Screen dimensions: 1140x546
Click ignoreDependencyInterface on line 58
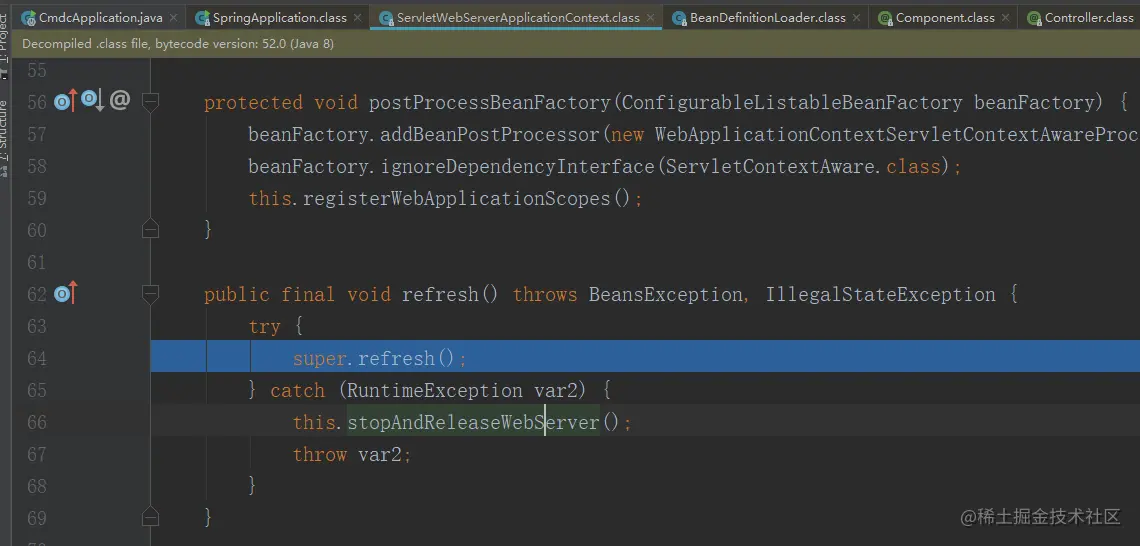tap(518, 166)
